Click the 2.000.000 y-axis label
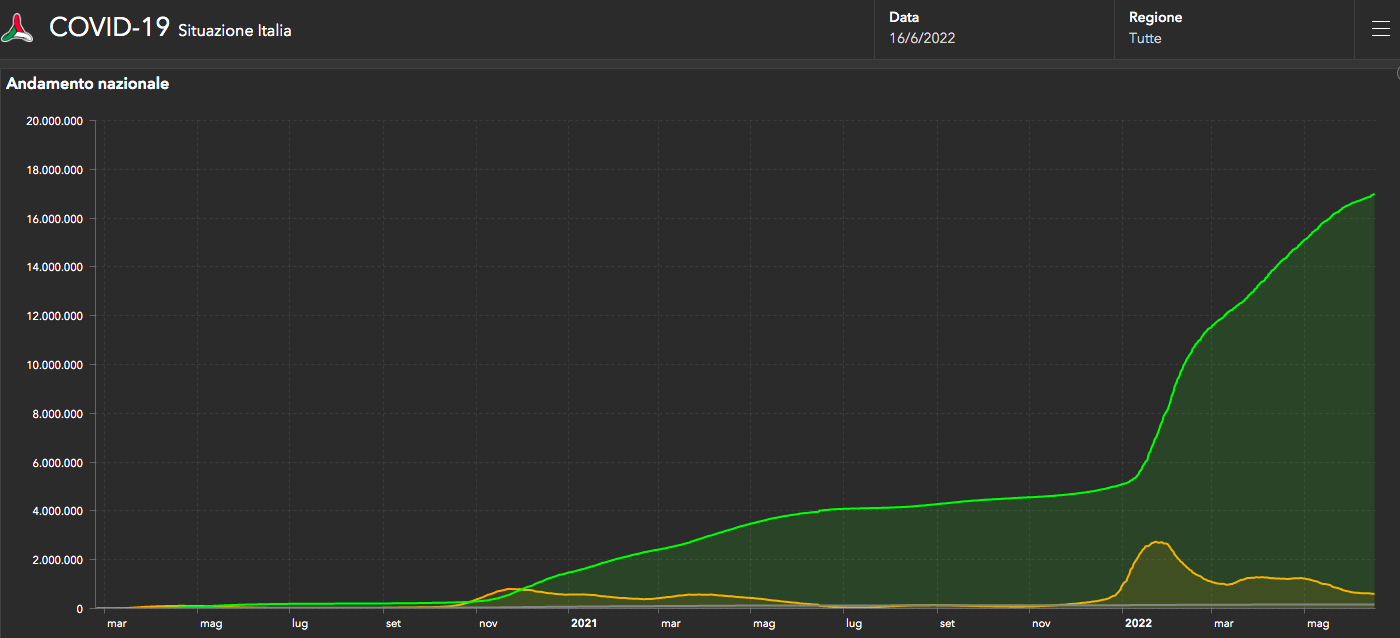This screenshot has height=638, width=1400. (62, 560)
